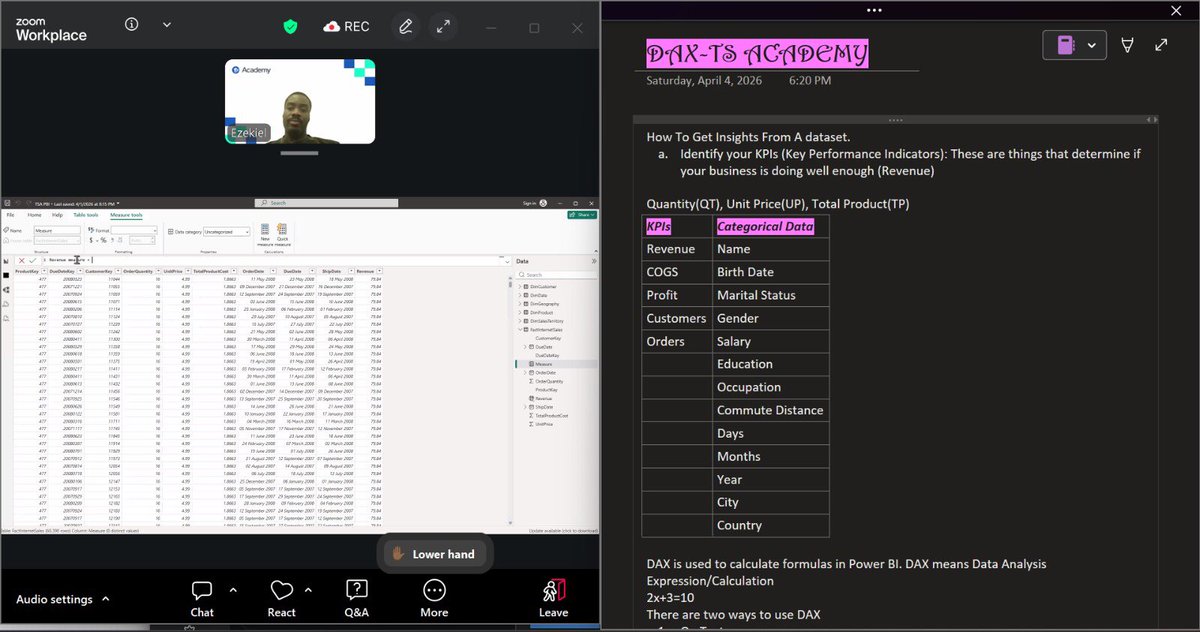Cancel formula with the red X
Screen dimensions: 1200x632
(21, 261)
